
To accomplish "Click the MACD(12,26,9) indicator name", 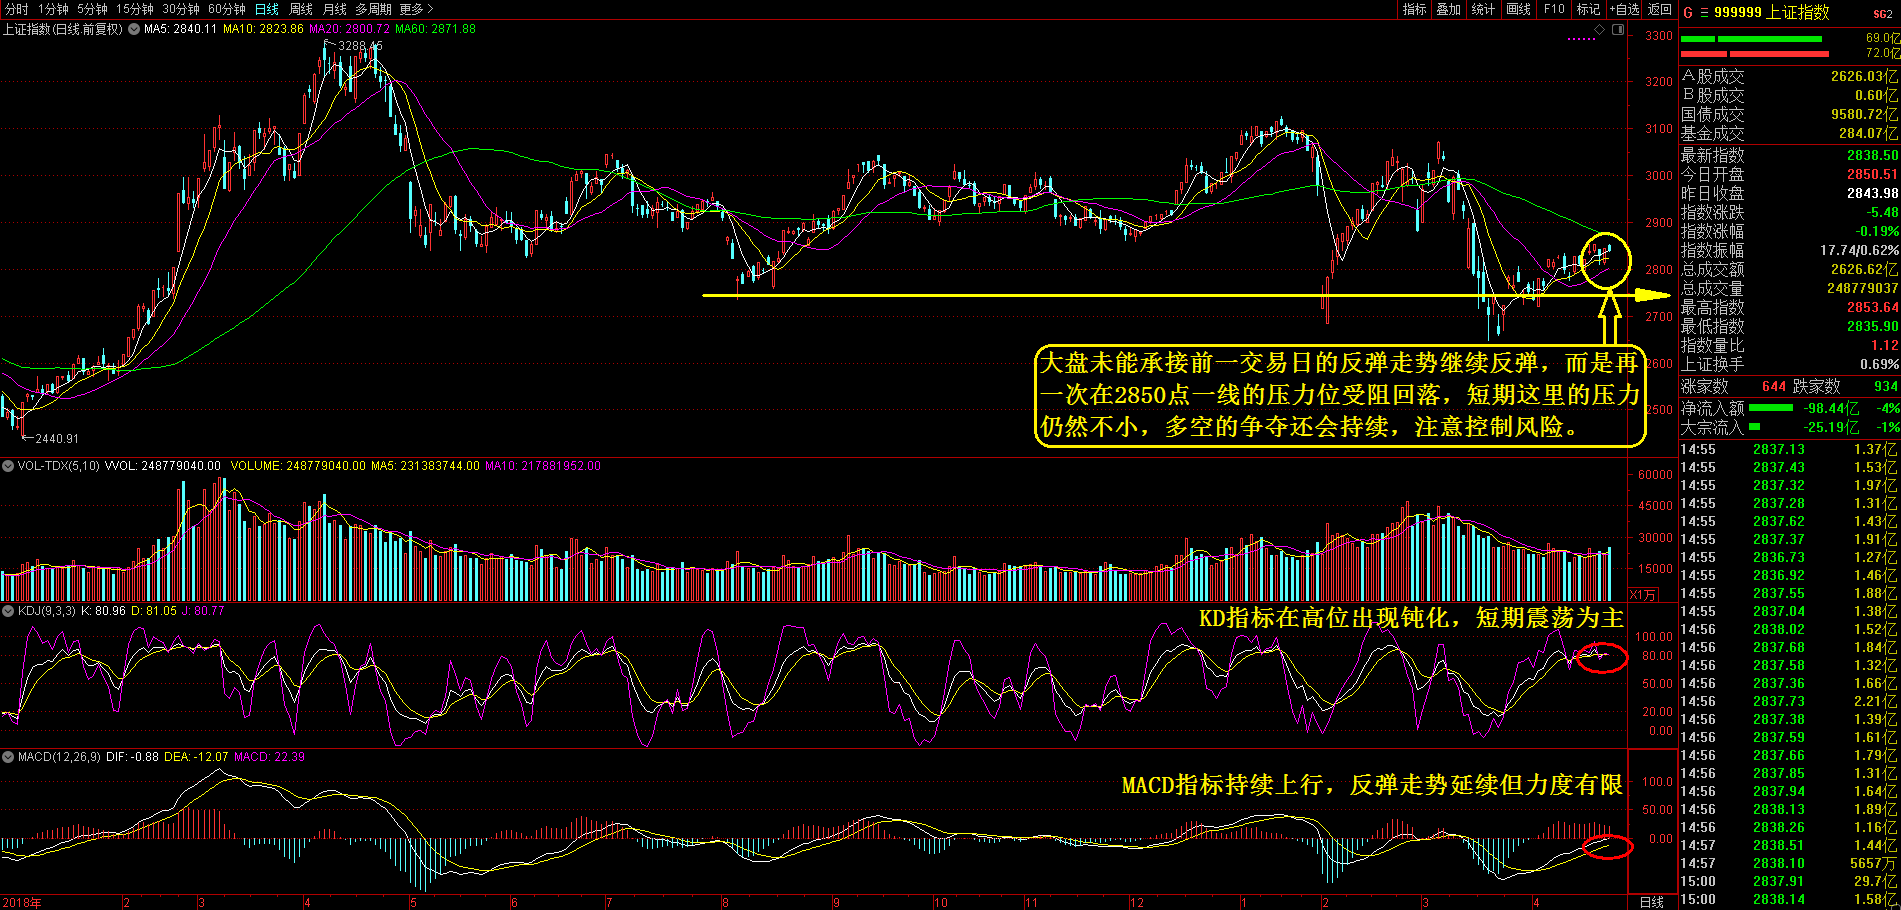I will (58, 757).
